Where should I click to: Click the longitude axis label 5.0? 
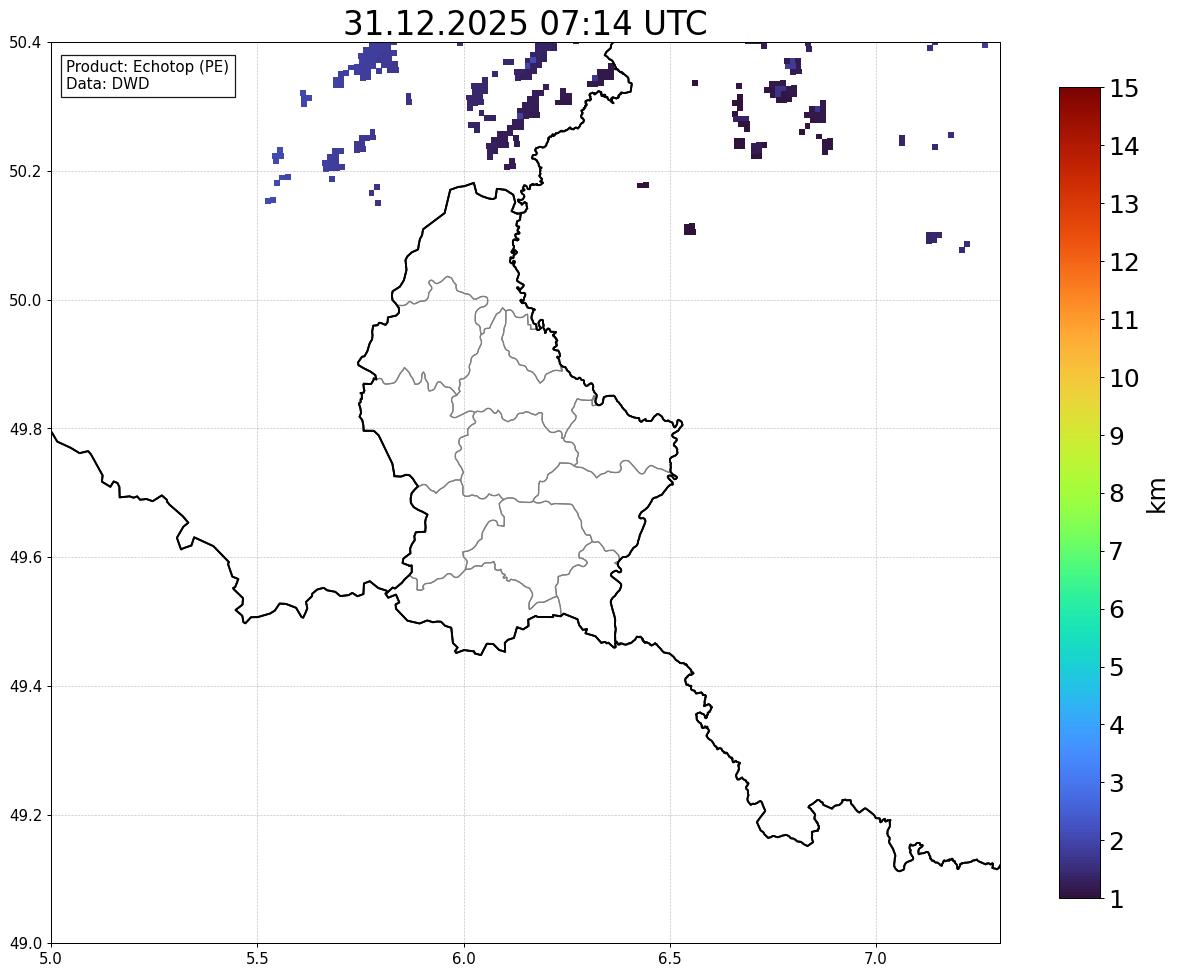click(x=51, y=959)
